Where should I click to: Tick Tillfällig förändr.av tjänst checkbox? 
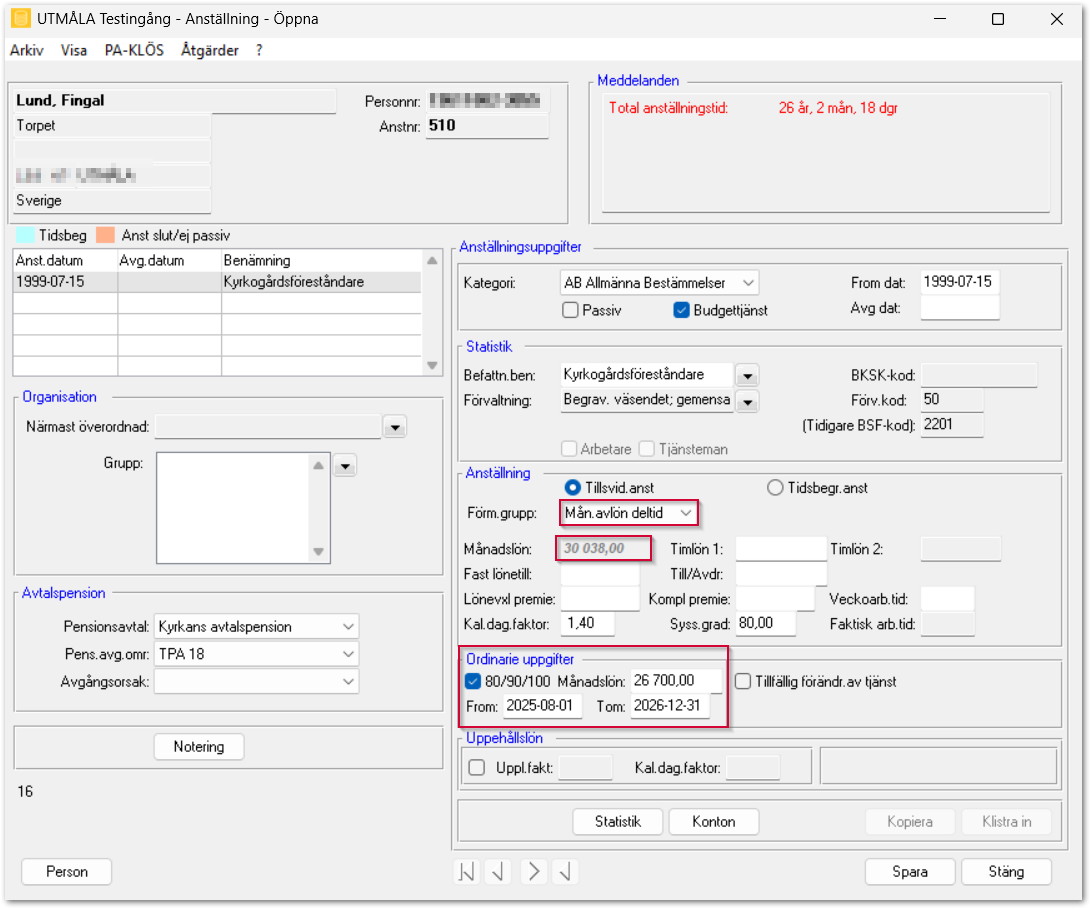(743, 682)
